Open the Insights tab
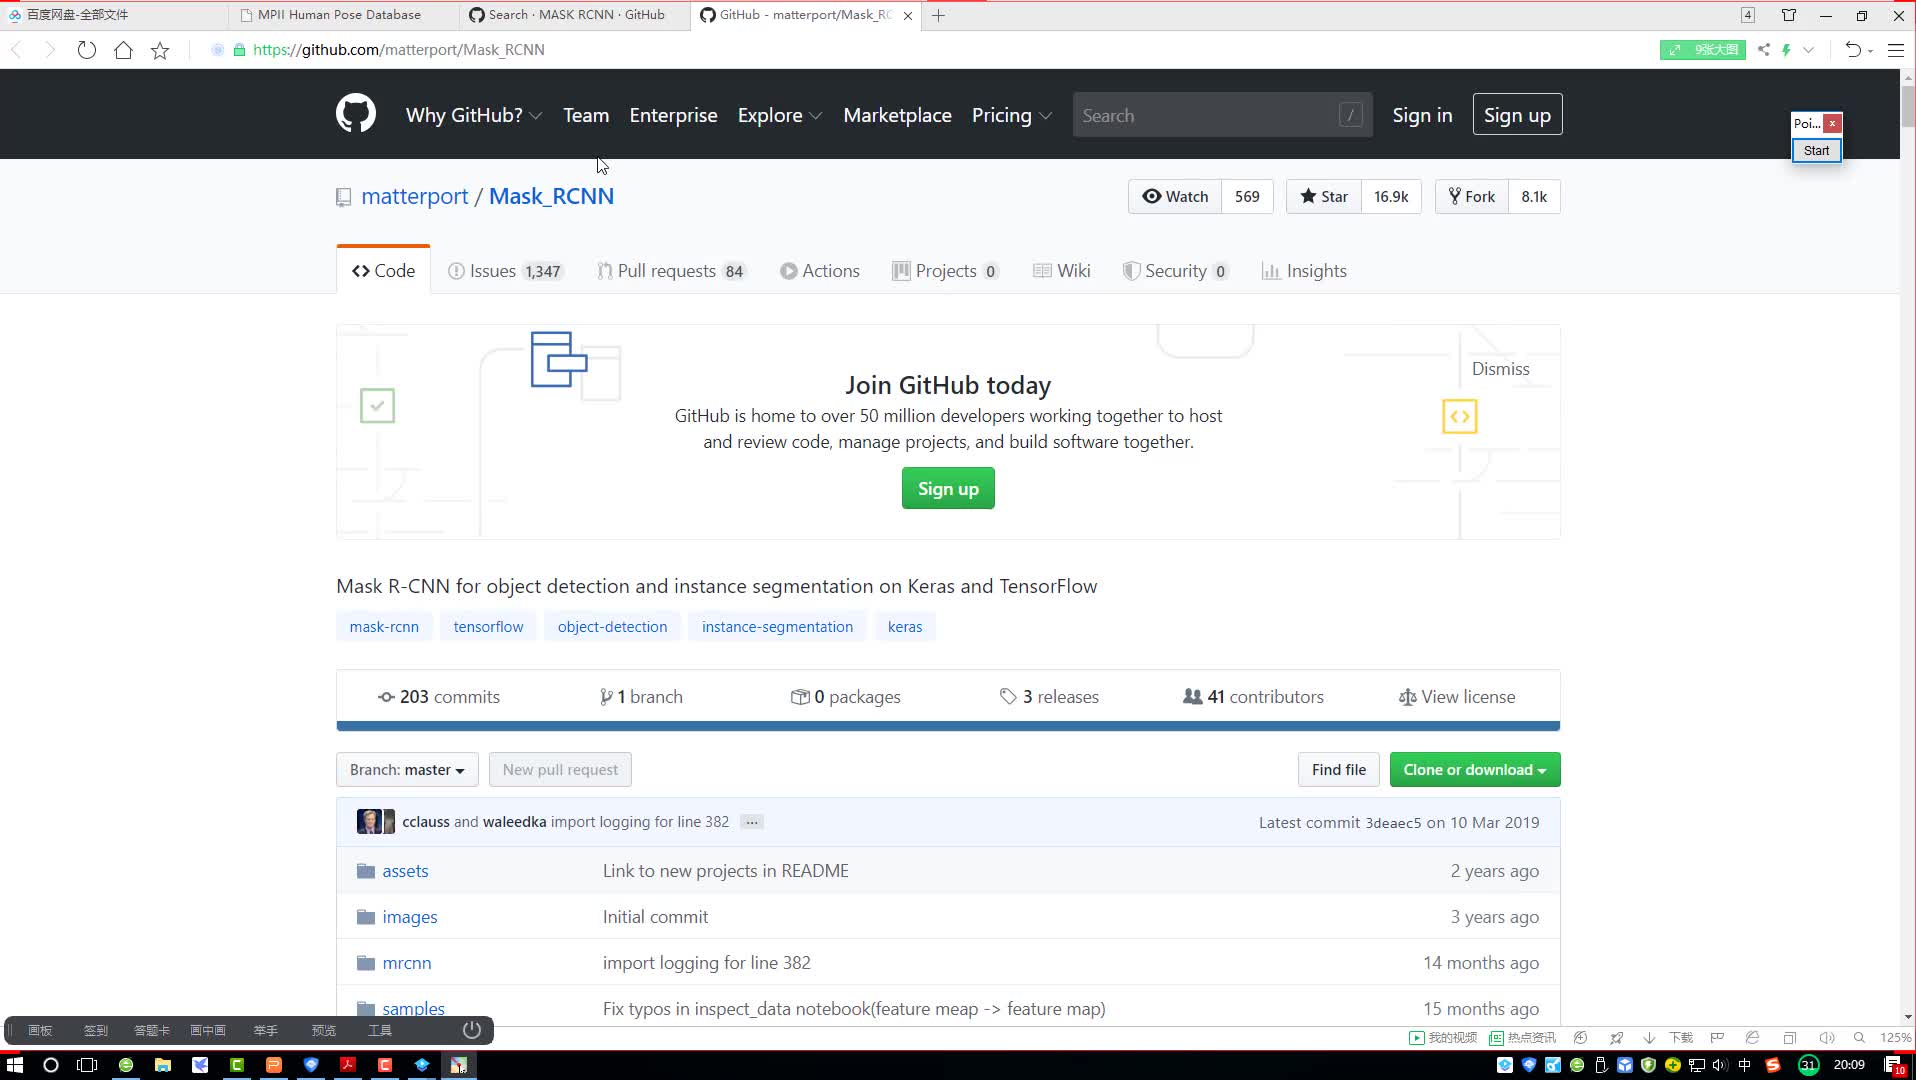The height and width of the screenshot is (1080, 1916). coord(1304,271)
